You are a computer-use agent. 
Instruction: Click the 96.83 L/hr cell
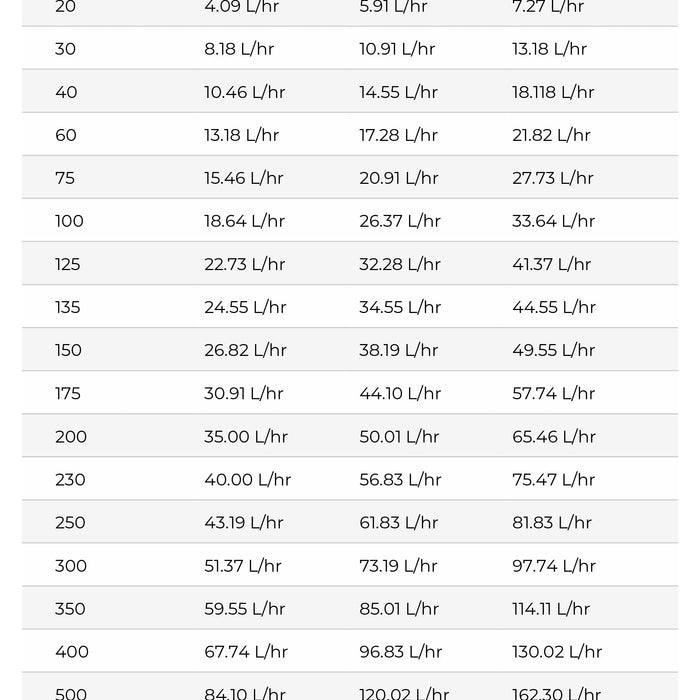click(x=400, y=651)
